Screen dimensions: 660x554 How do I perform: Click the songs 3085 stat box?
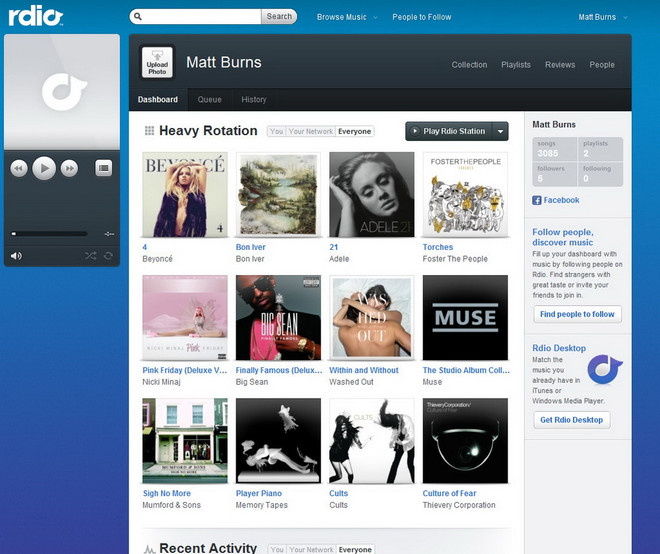pos(555,149)
